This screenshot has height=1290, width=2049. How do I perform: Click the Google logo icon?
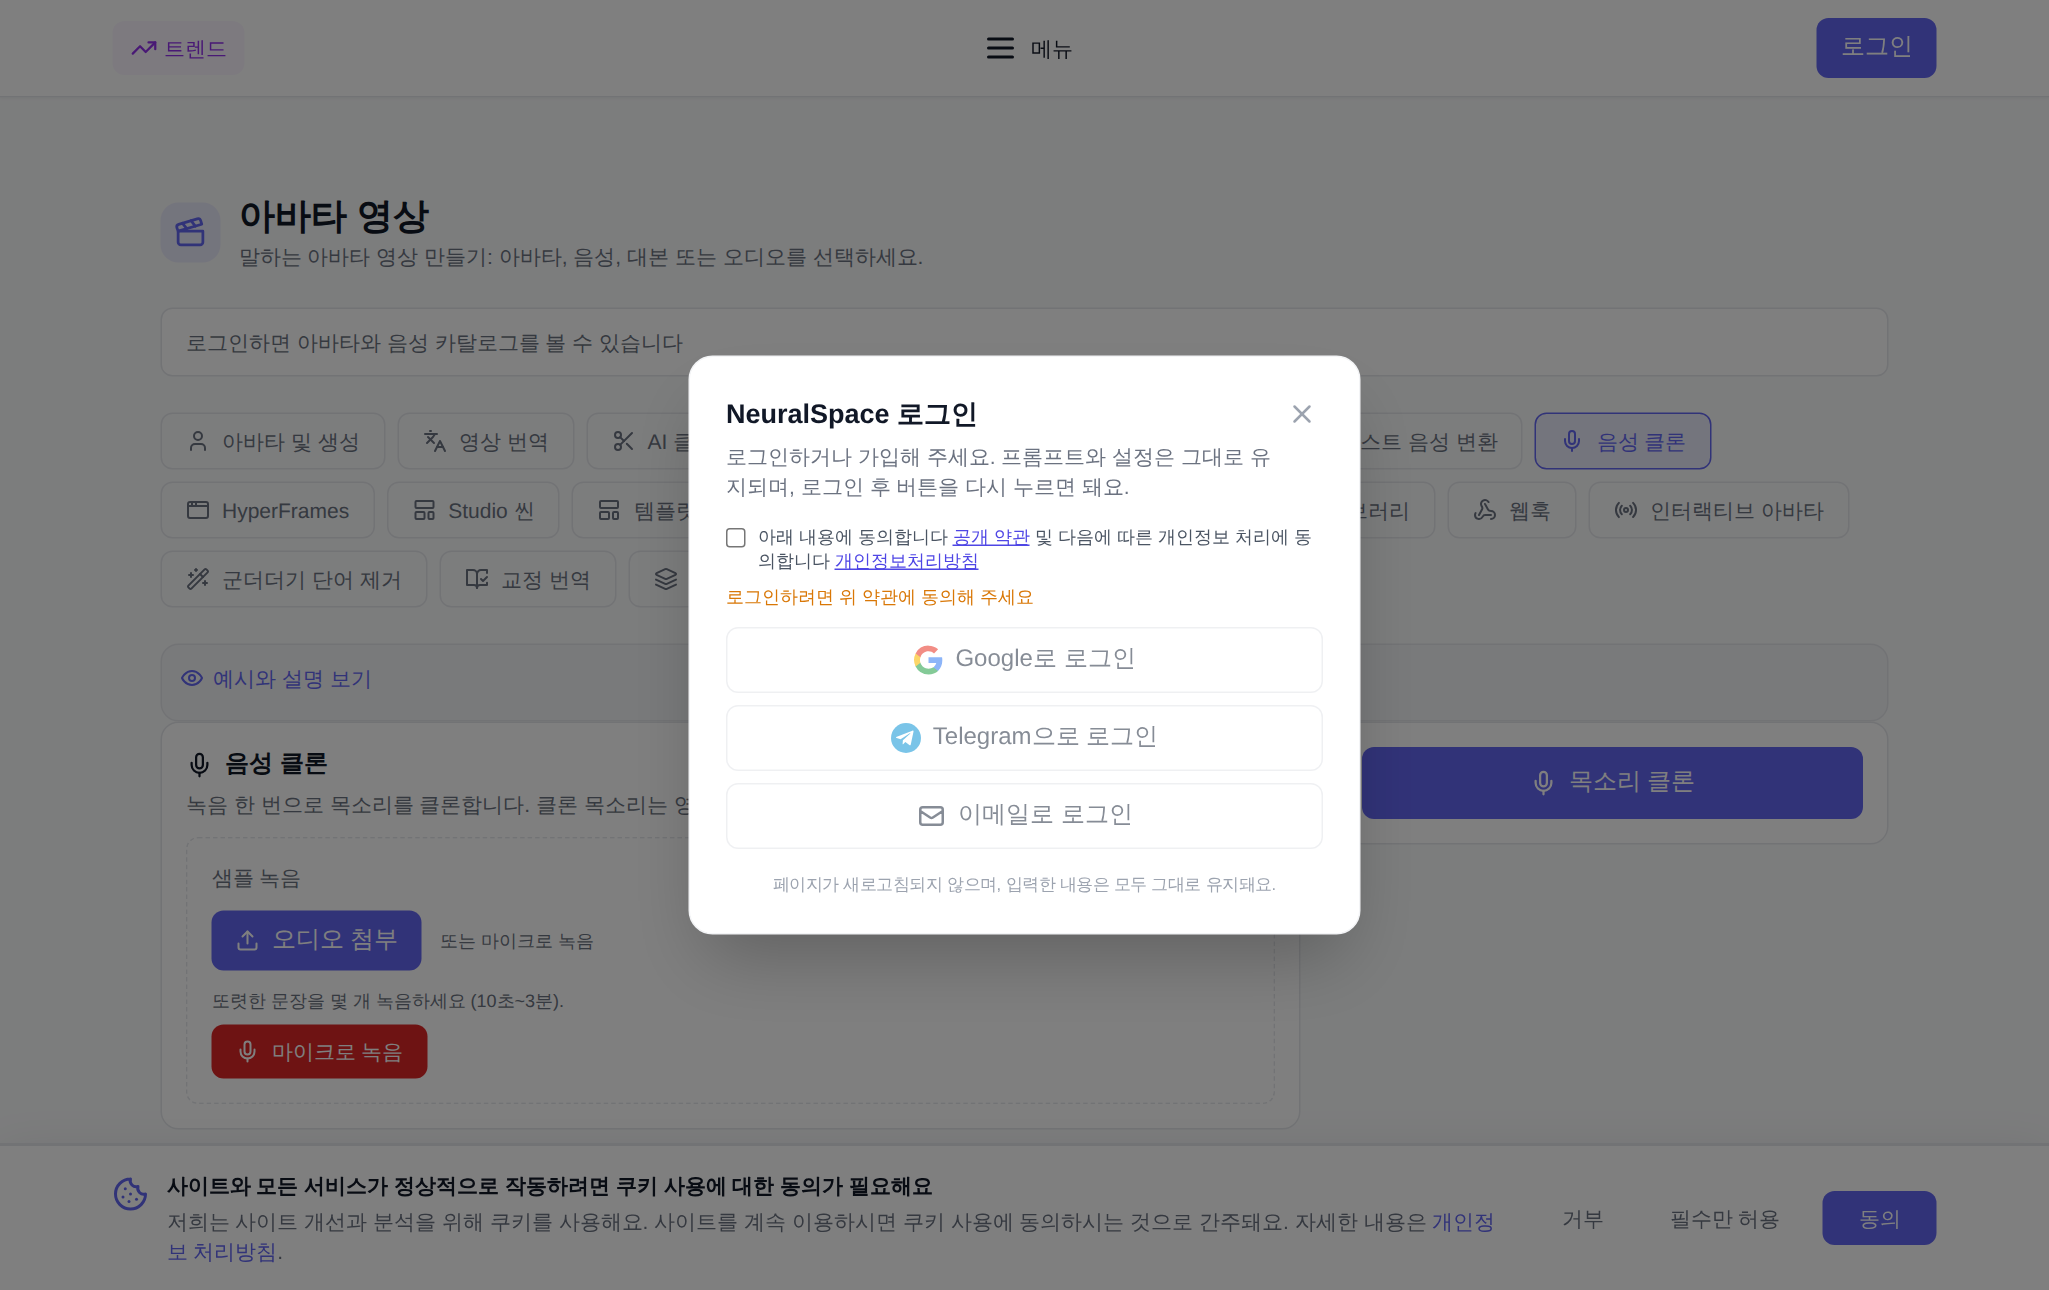click(x=928, y=660)
